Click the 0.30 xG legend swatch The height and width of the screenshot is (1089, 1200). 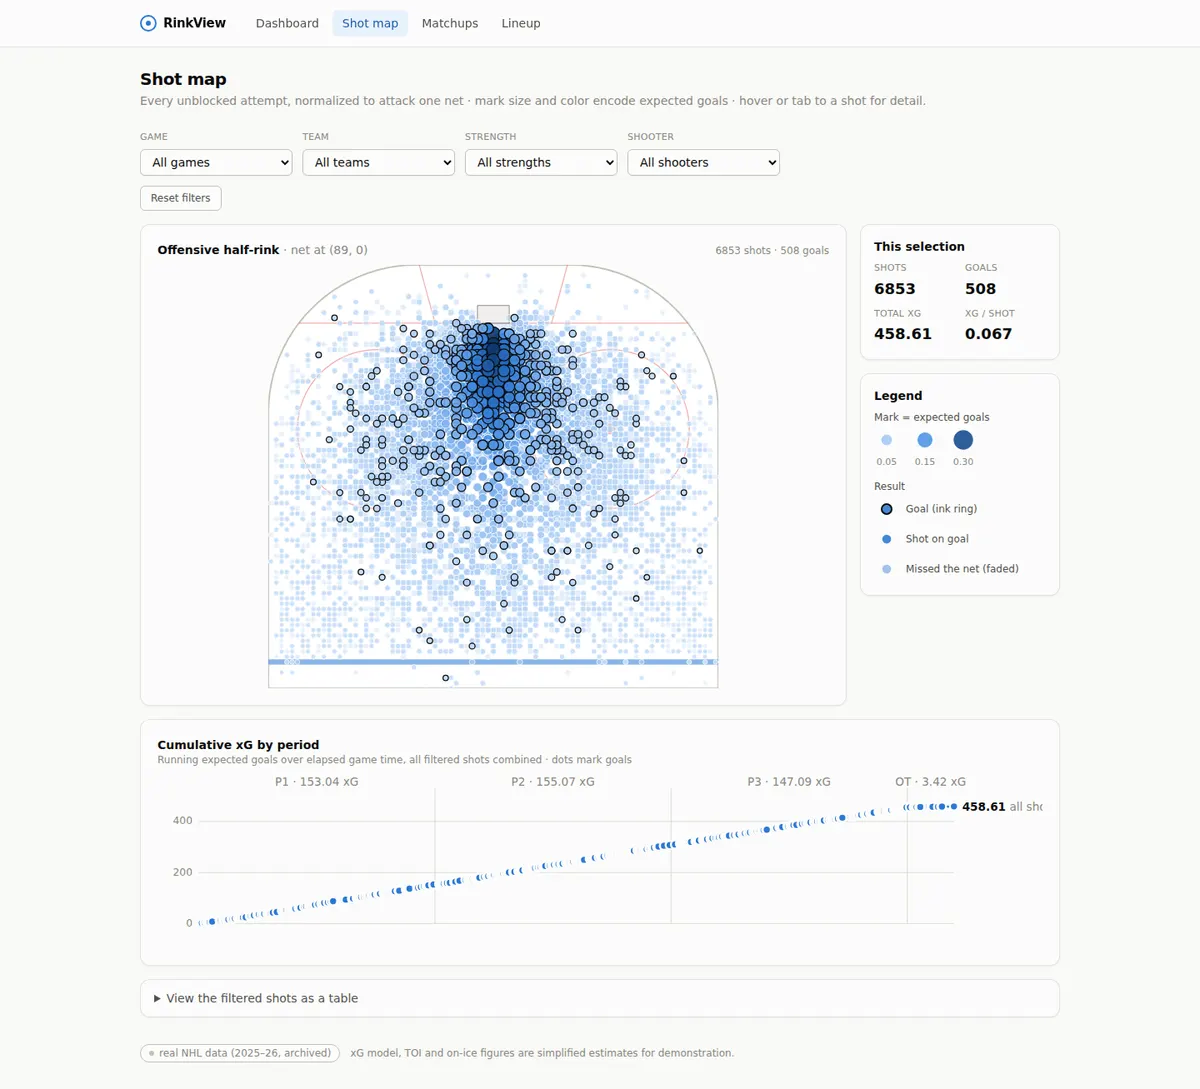pyautogui.click(x=963, y=440)
